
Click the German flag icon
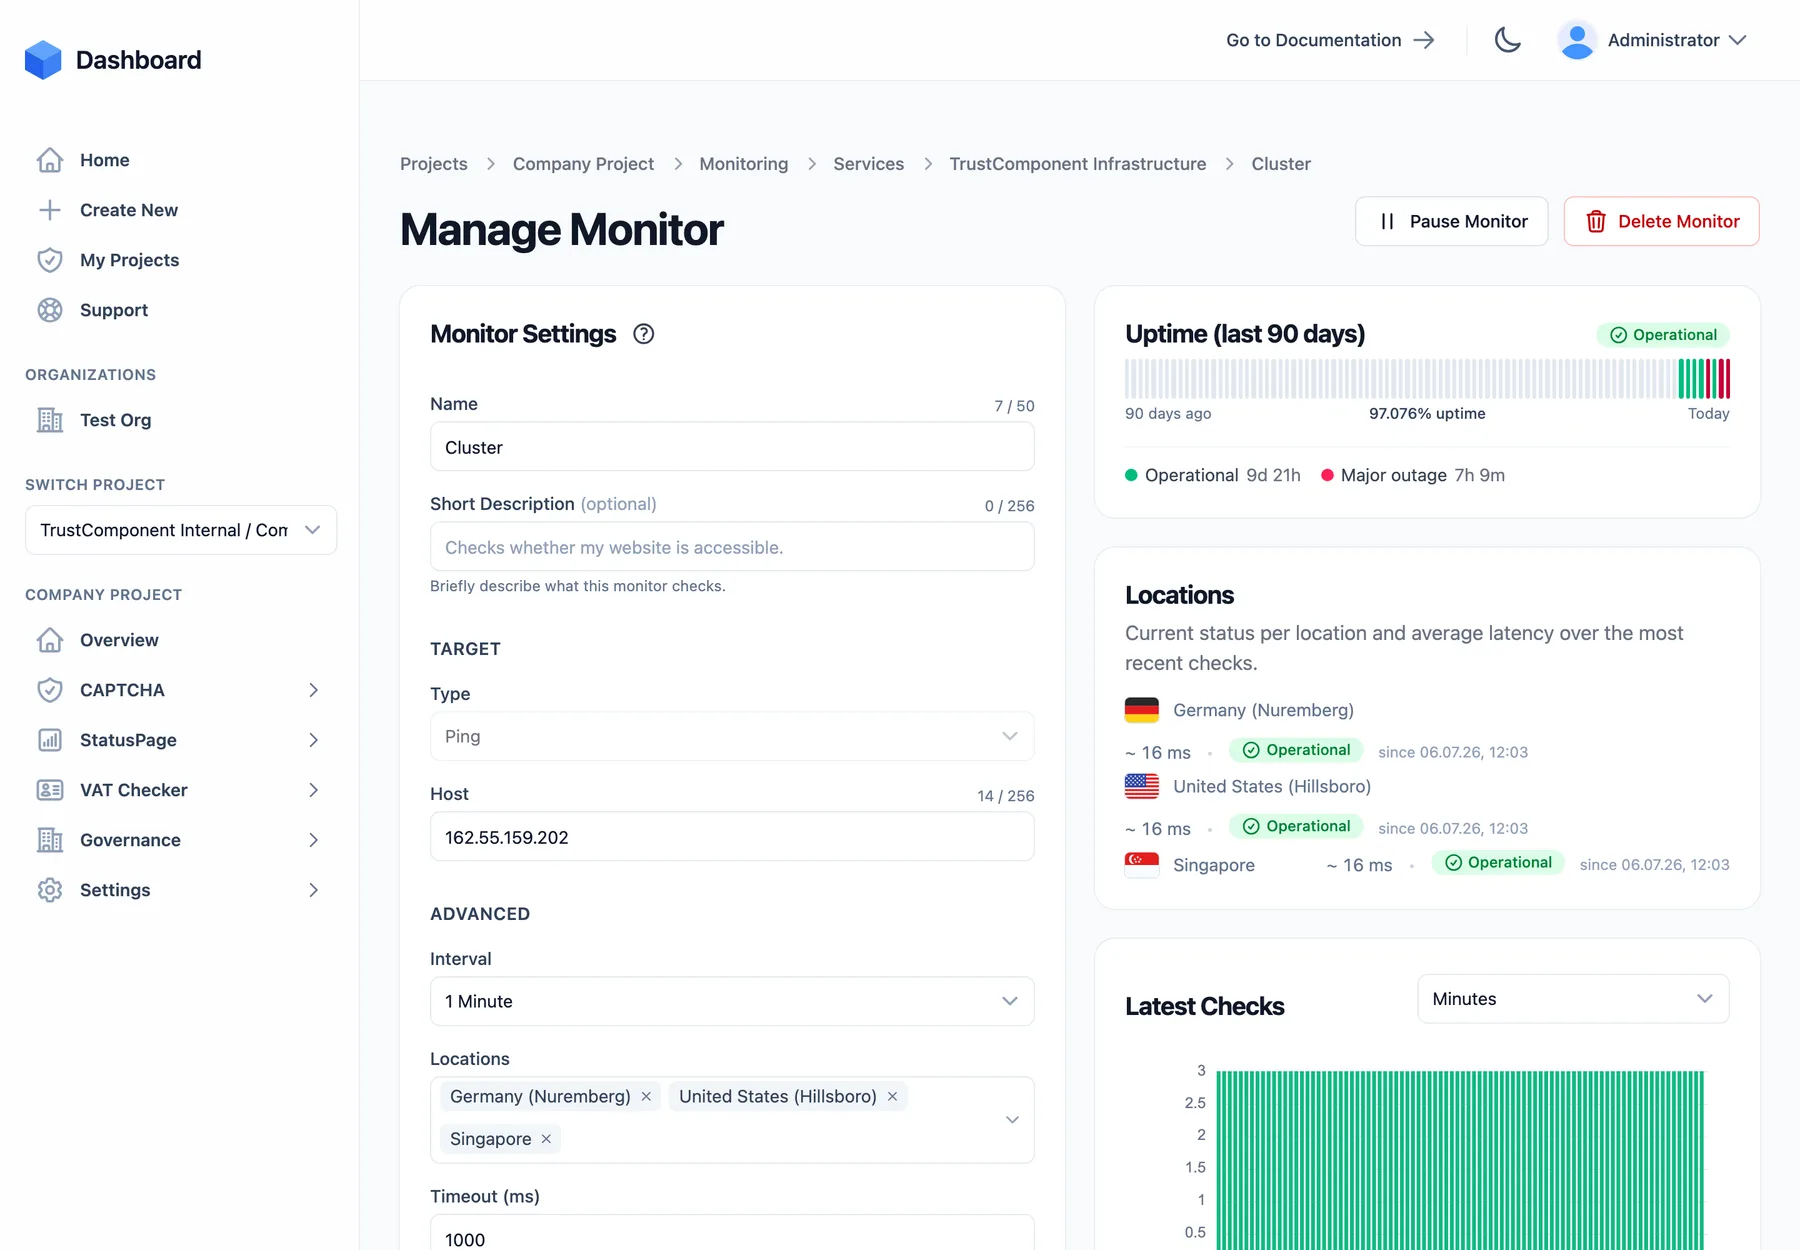tap(1142, 710)
